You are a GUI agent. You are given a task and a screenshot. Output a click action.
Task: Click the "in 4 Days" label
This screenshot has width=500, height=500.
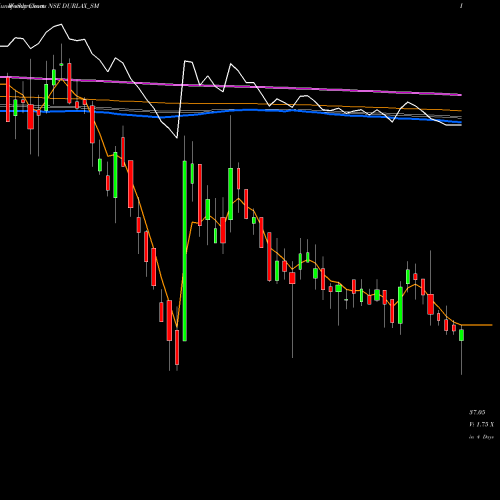(481, 437)
